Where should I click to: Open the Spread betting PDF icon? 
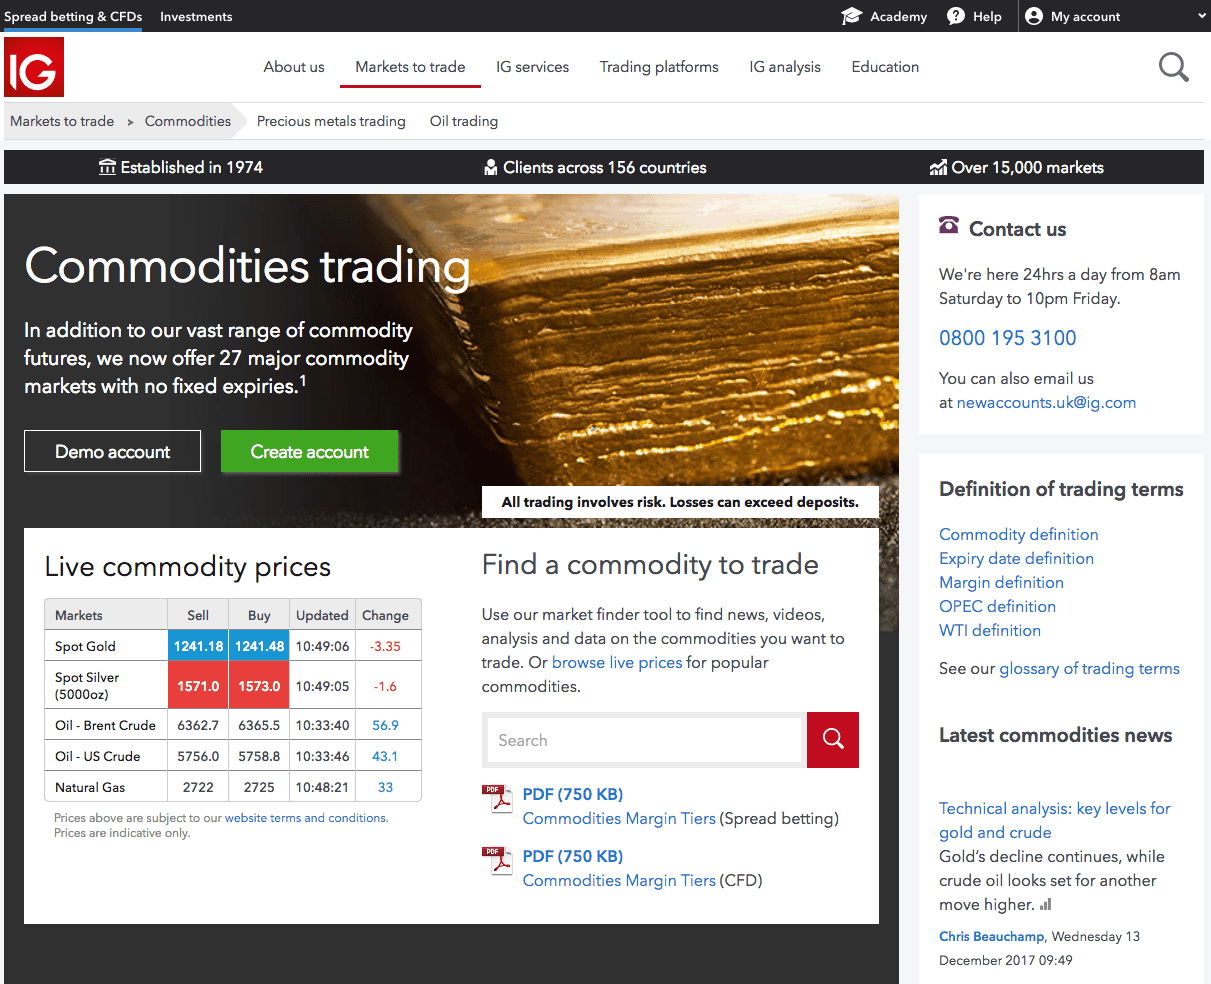tap(497, 800)
